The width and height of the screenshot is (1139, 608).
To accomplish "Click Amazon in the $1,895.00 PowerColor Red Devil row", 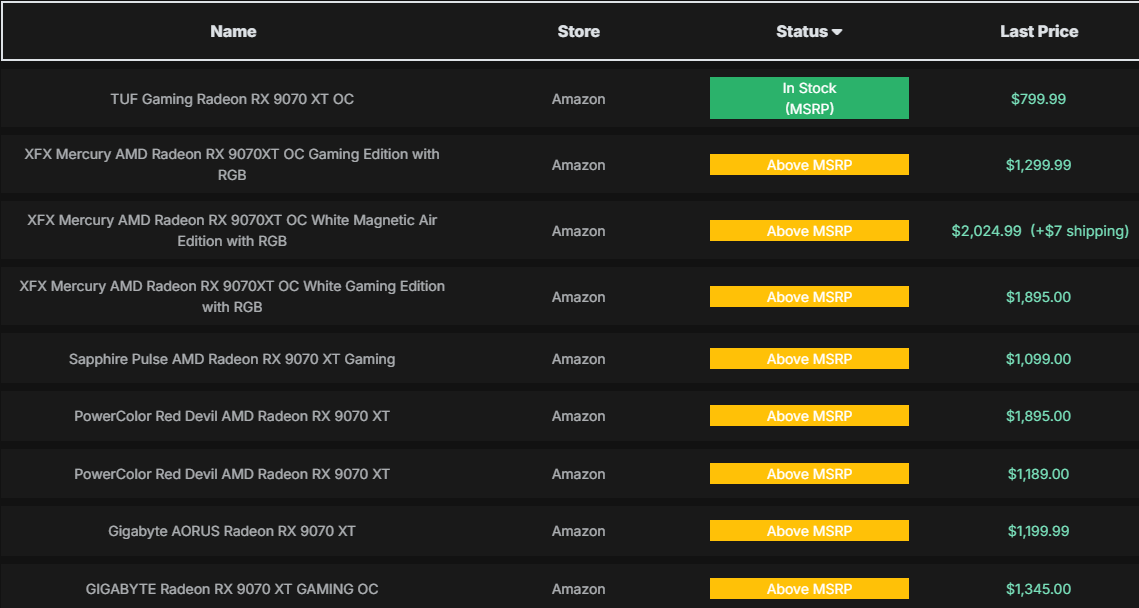I will (x=578, y=416).
